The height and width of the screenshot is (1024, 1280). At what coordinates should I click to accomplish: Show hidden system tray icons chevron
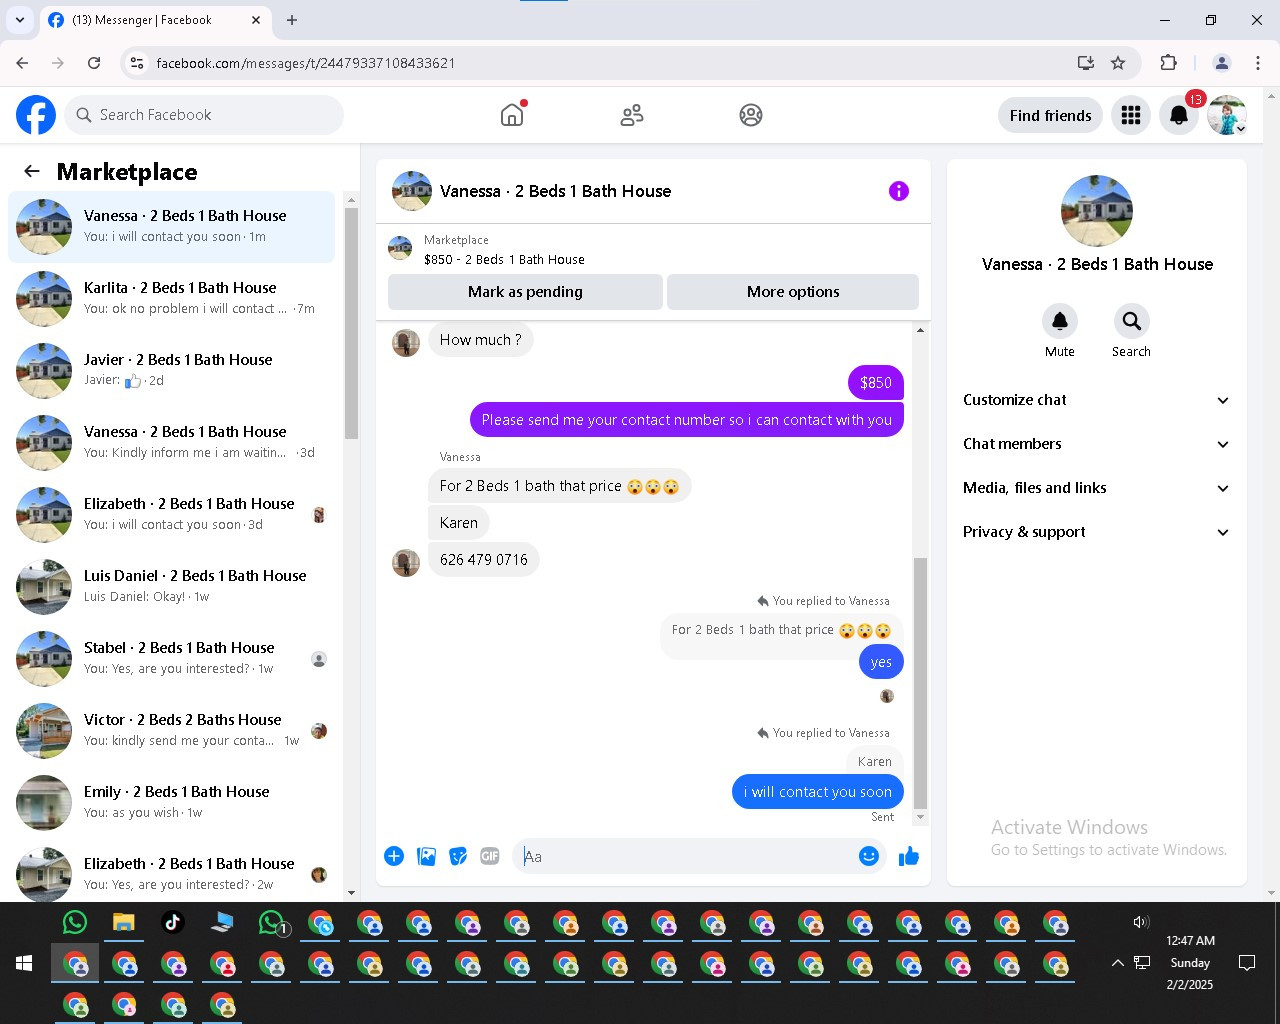(1117, 963)
